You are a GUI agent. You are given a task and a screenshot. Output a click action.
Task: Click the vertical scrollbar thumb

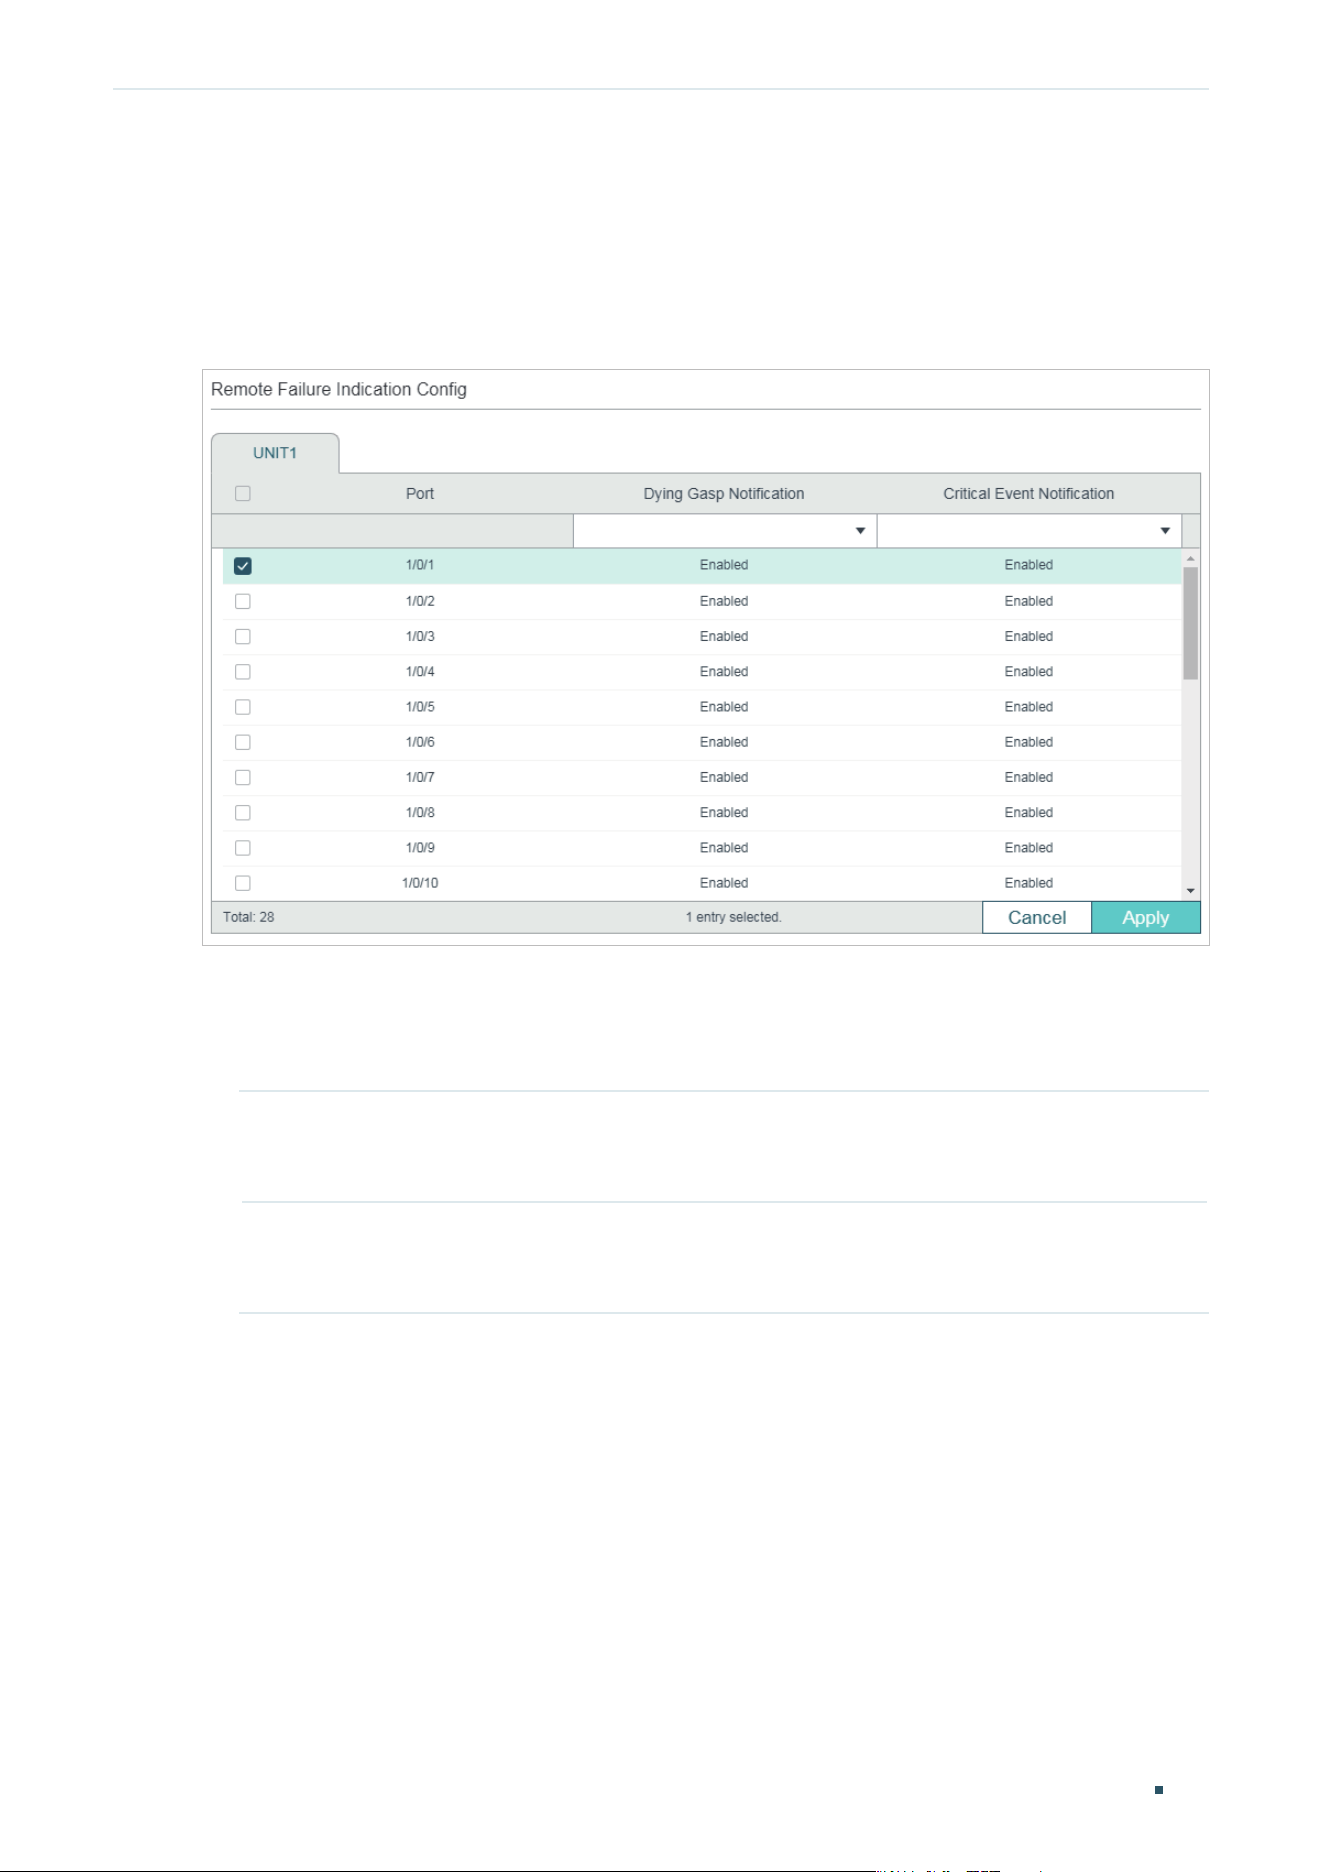click(1190, 624)
